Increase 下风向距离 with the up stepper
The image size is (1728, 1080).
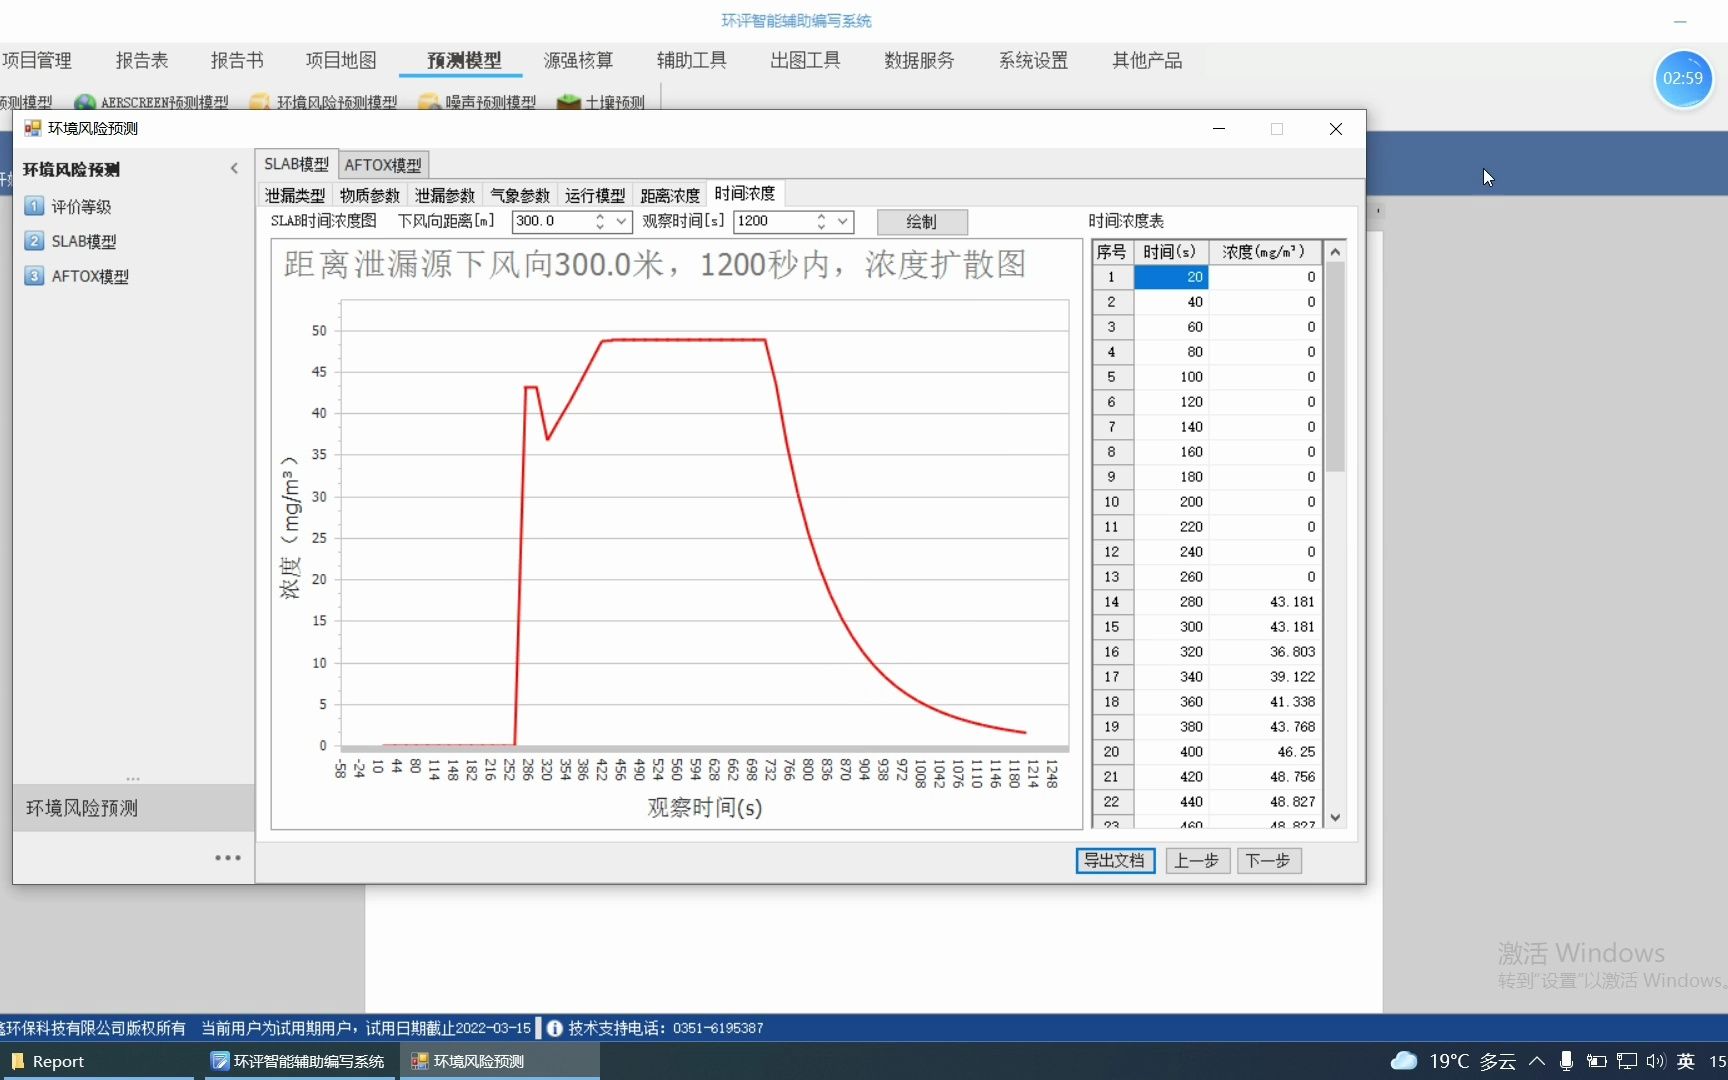click(600, 216)
